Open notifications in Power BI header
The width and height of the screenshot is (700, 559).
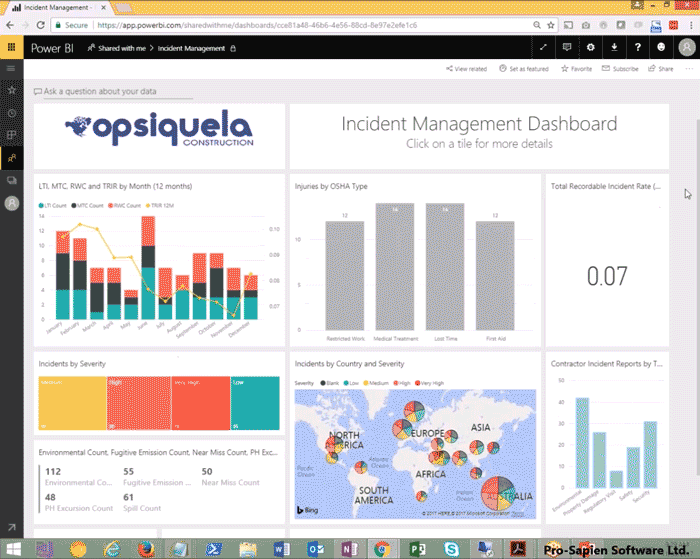[567, 47]
